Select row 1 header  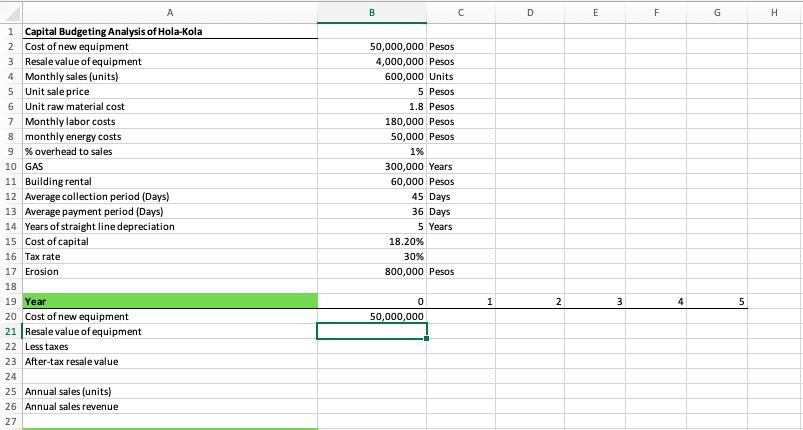(11, 32)
